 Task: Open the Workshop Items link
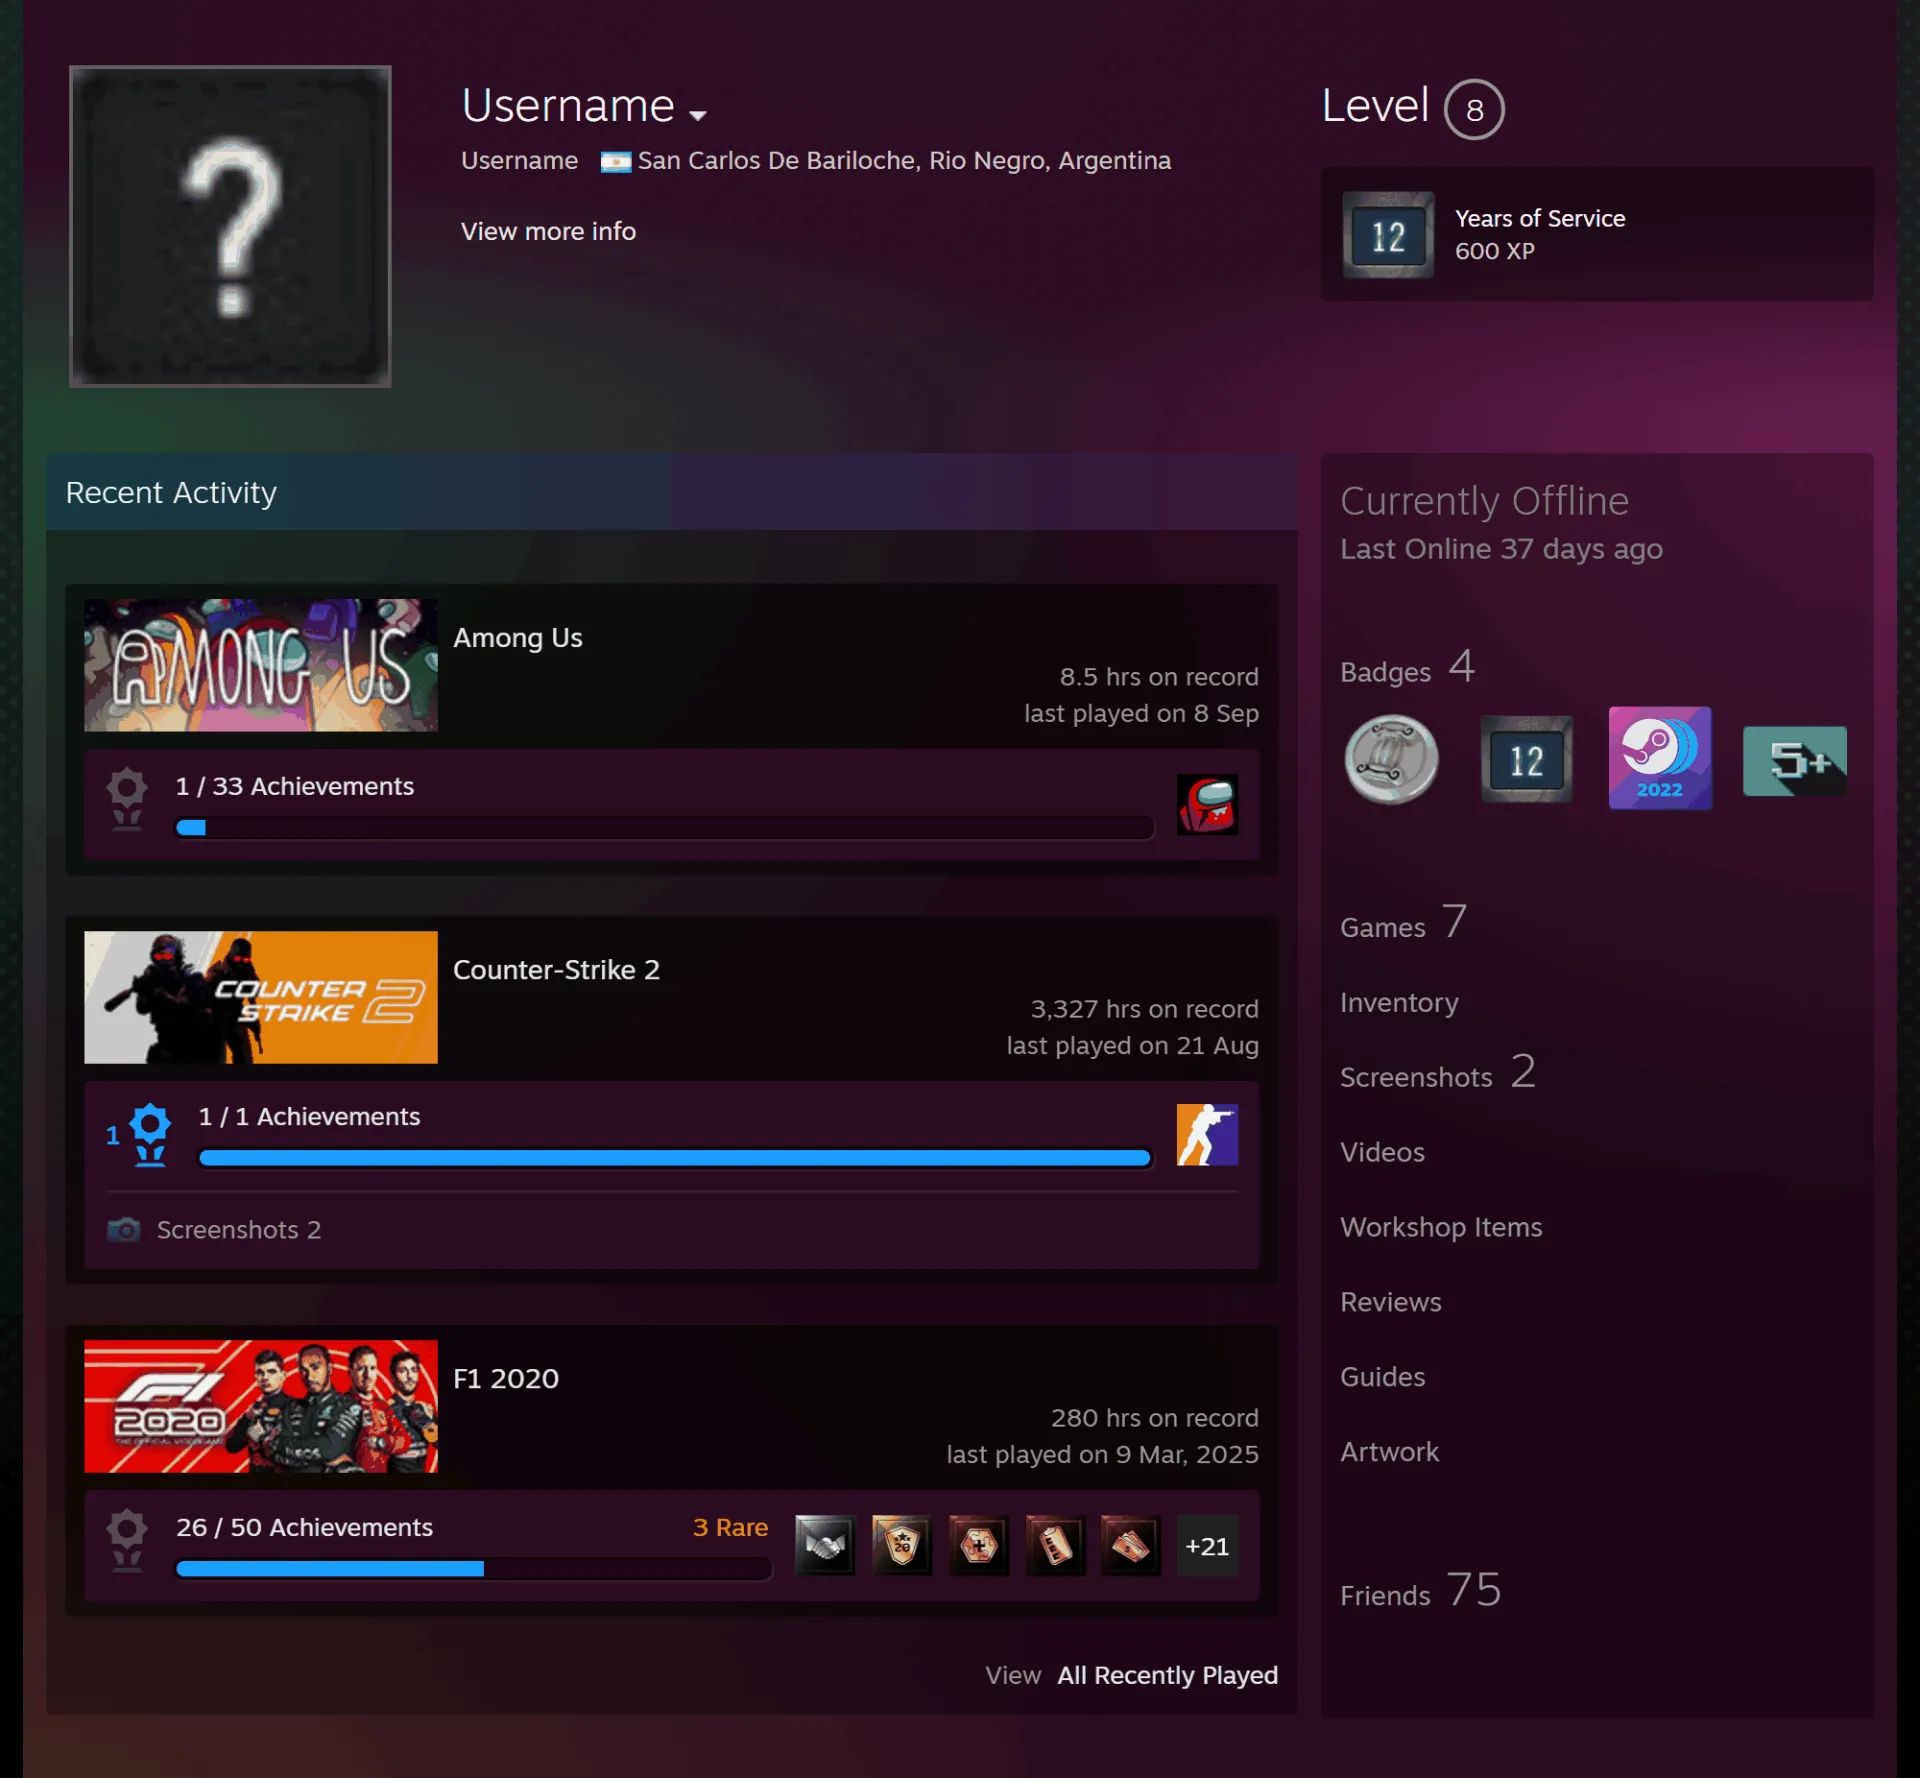pyautogui.click(x=1441, y=1227)
